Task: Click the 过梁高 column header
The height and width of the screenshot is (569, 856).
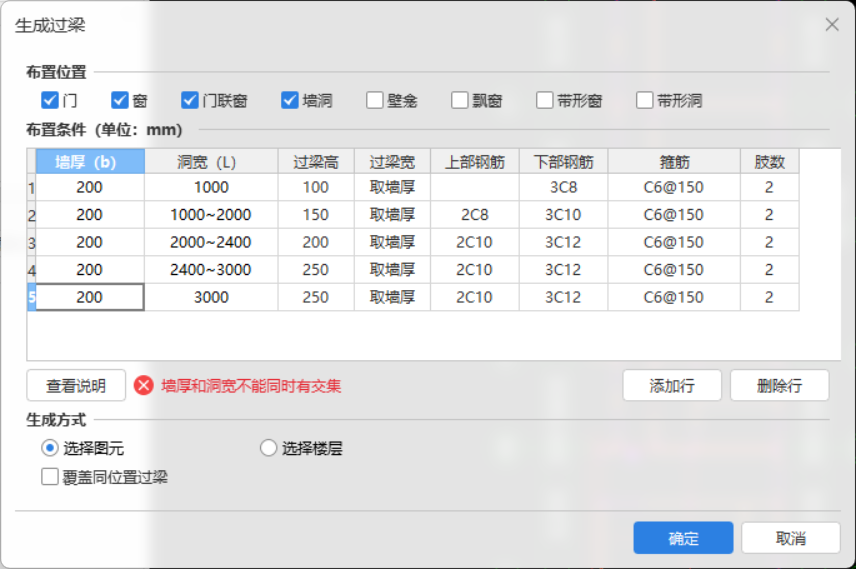Action: pyautogui.click(x=316, y=162)
